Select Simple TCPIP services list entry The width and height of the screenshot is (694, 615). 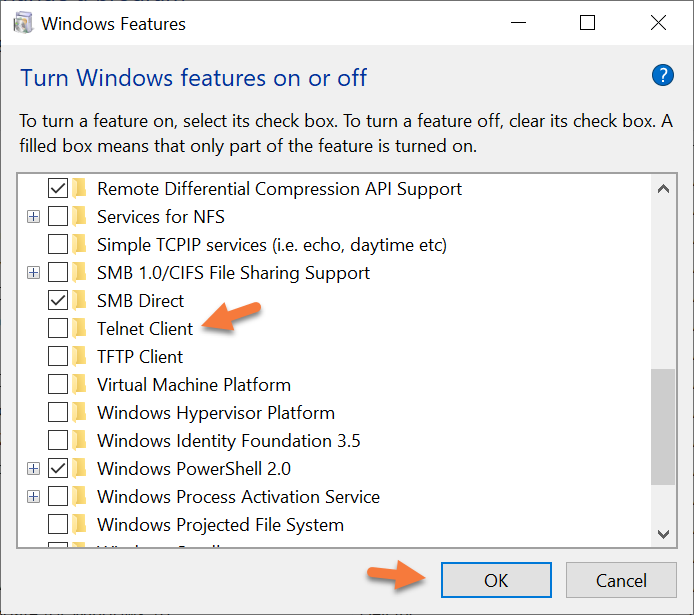[271, 244]
